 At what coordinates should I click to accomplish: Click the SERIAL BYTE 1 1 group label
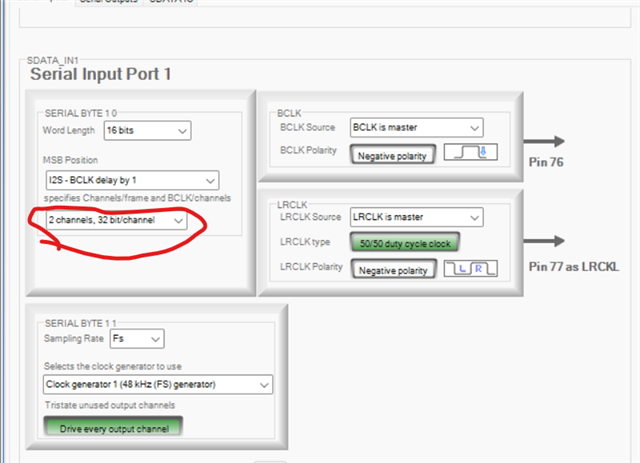(x=81, y=323)
